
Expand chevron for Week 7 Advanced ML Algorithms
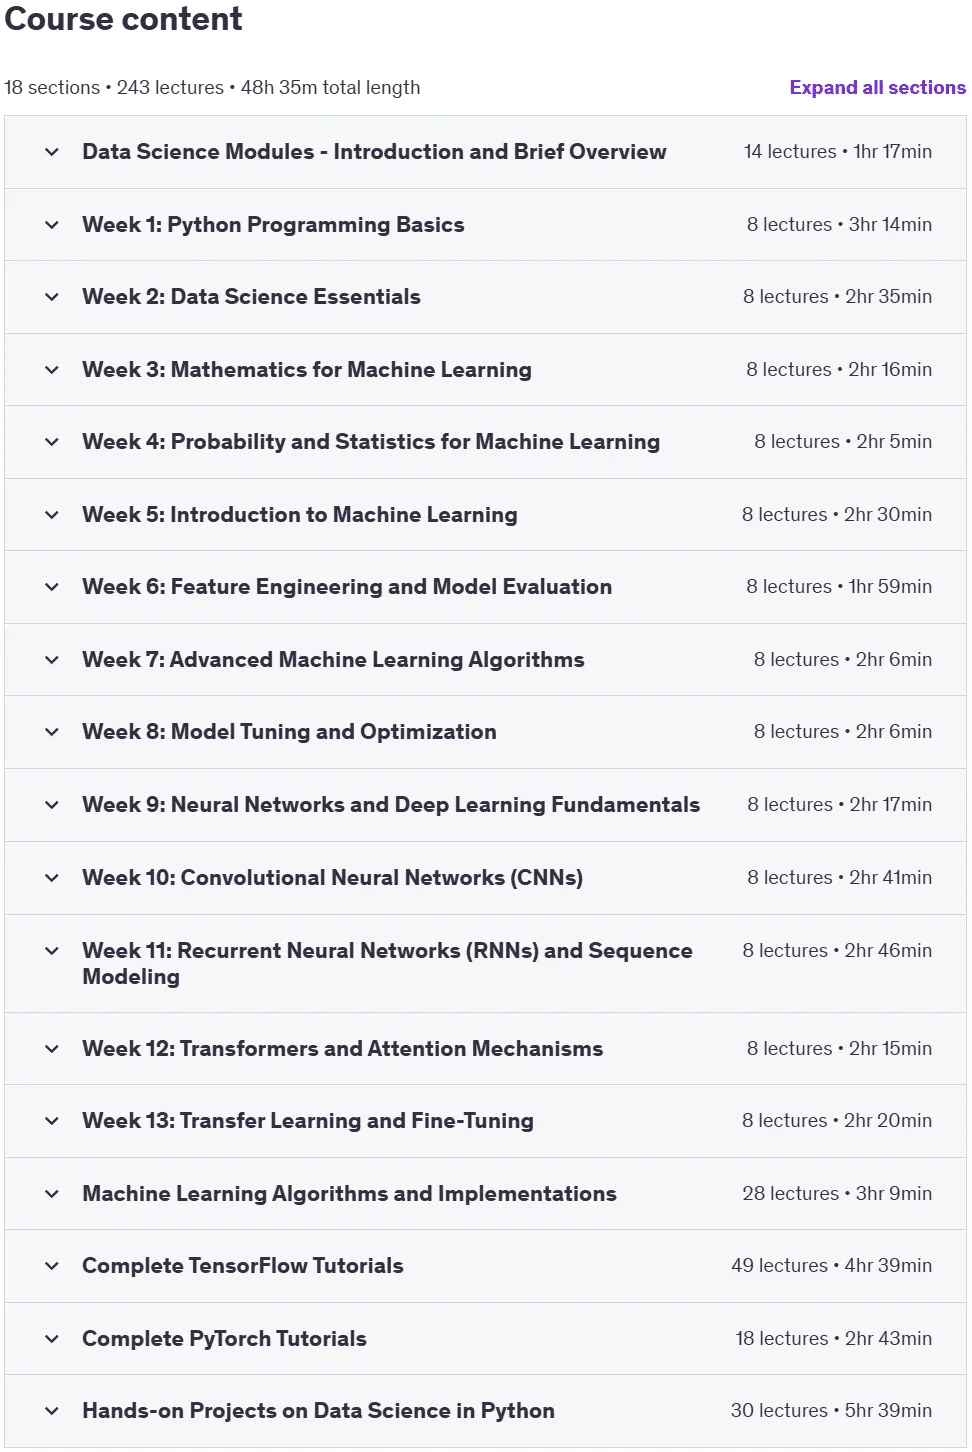tap(52, 660)
